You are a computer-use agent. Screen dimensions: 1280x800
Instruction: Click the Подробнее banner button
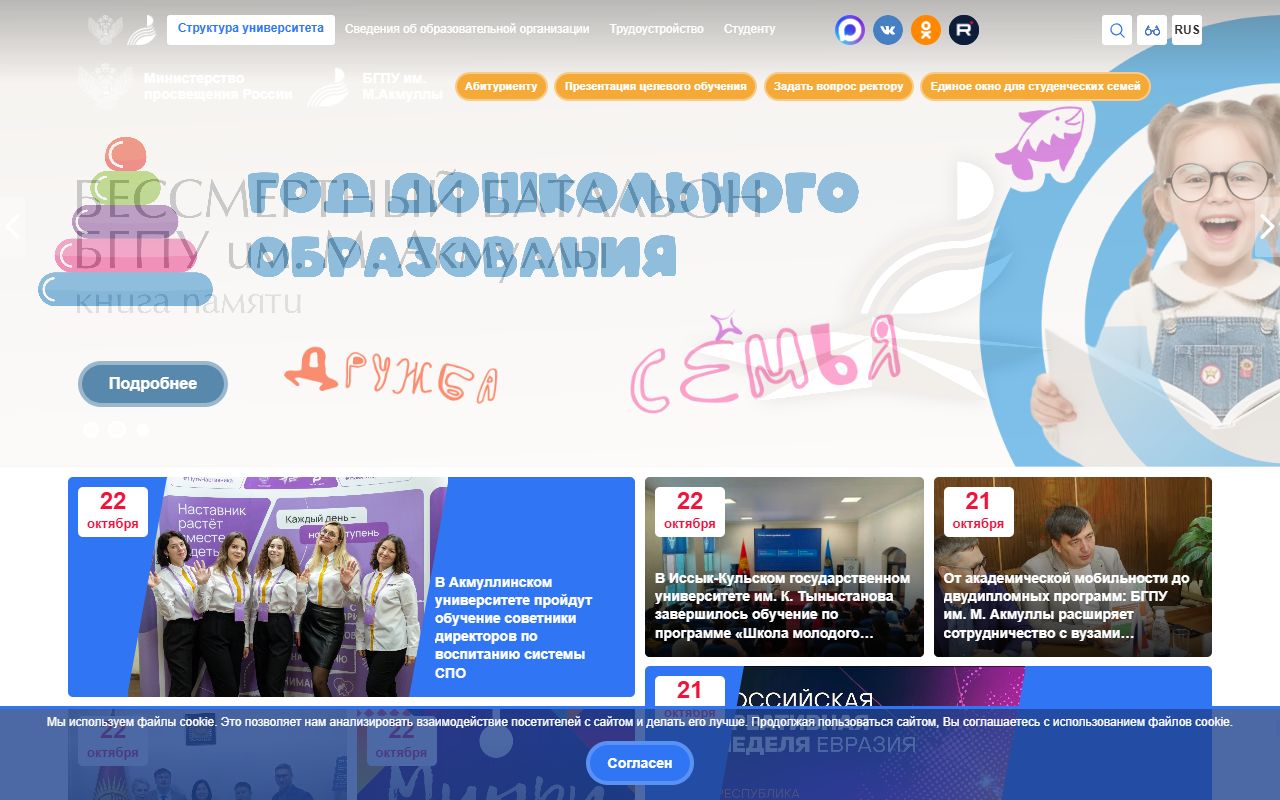[153, 384]
